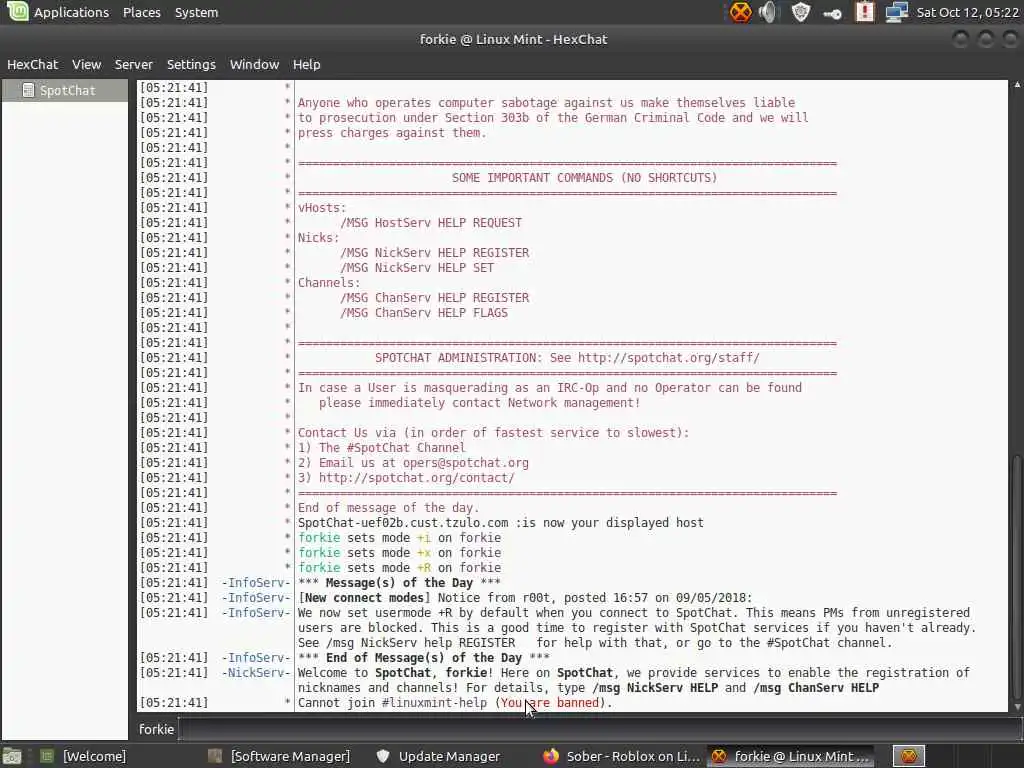Click the Firefox icon of Sober taskbar entry
This screenshot has width=1024, height=768.
[551, 756]
